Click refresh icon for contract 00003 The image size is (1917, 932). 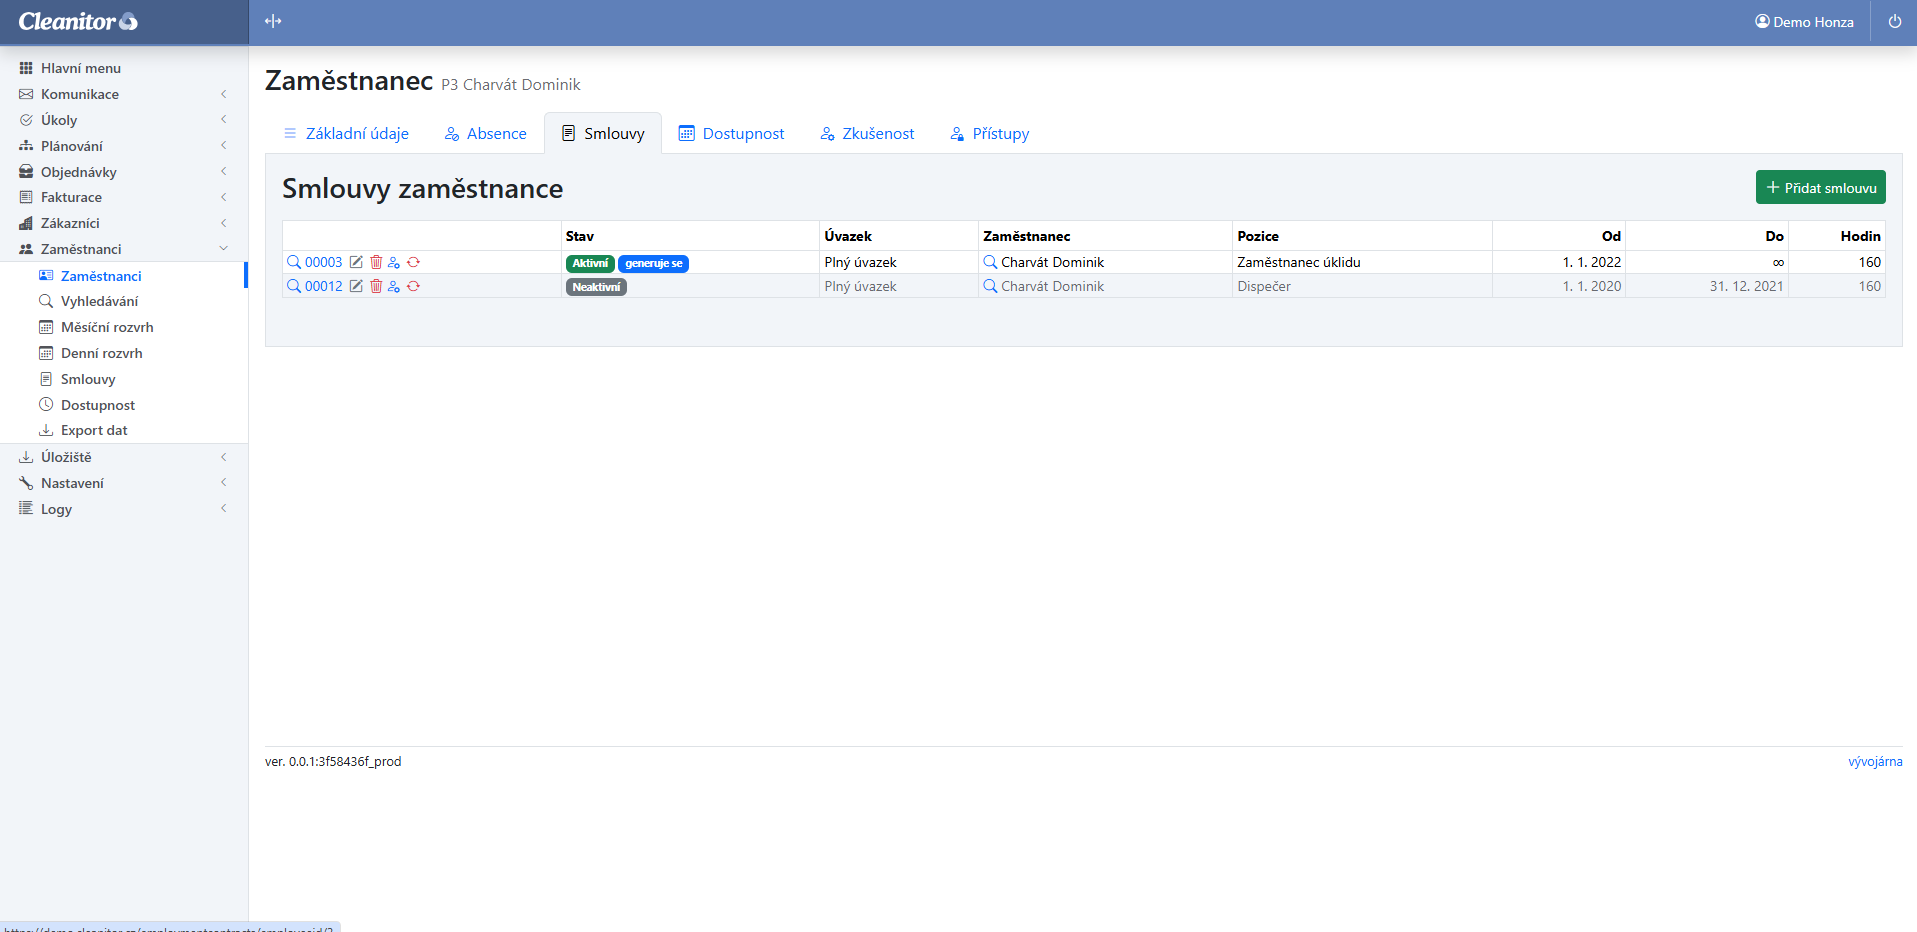pos(413,262)
